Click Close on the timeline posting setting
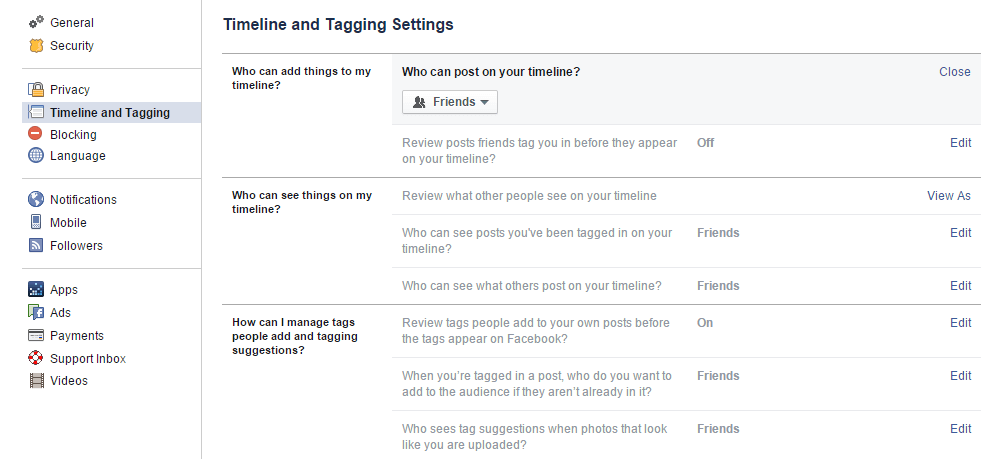The height and width of the screenshot is (459, 992). [955, 72]
